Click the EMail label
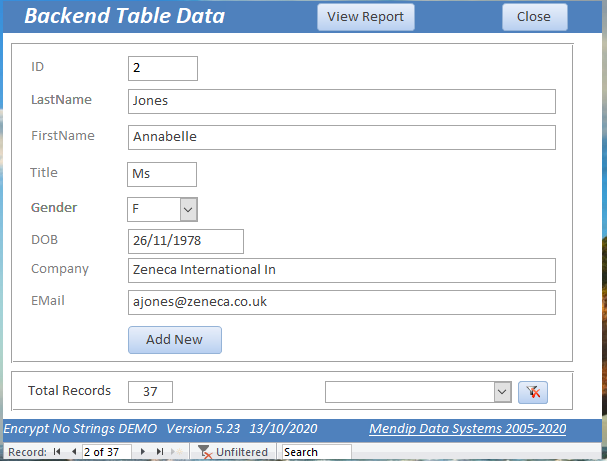 48,301
